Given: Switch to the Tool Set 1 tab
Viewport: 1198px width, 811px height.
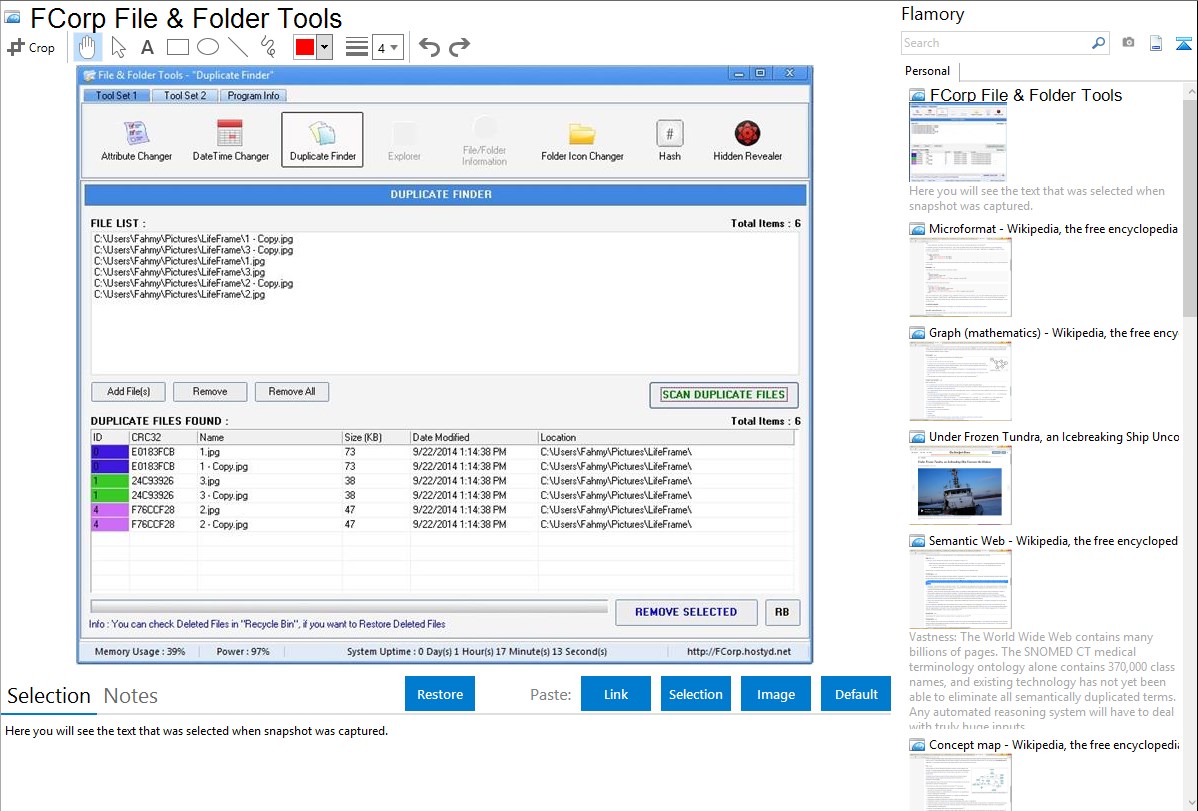Looking at the screenshot, I should tap(117, 96).
